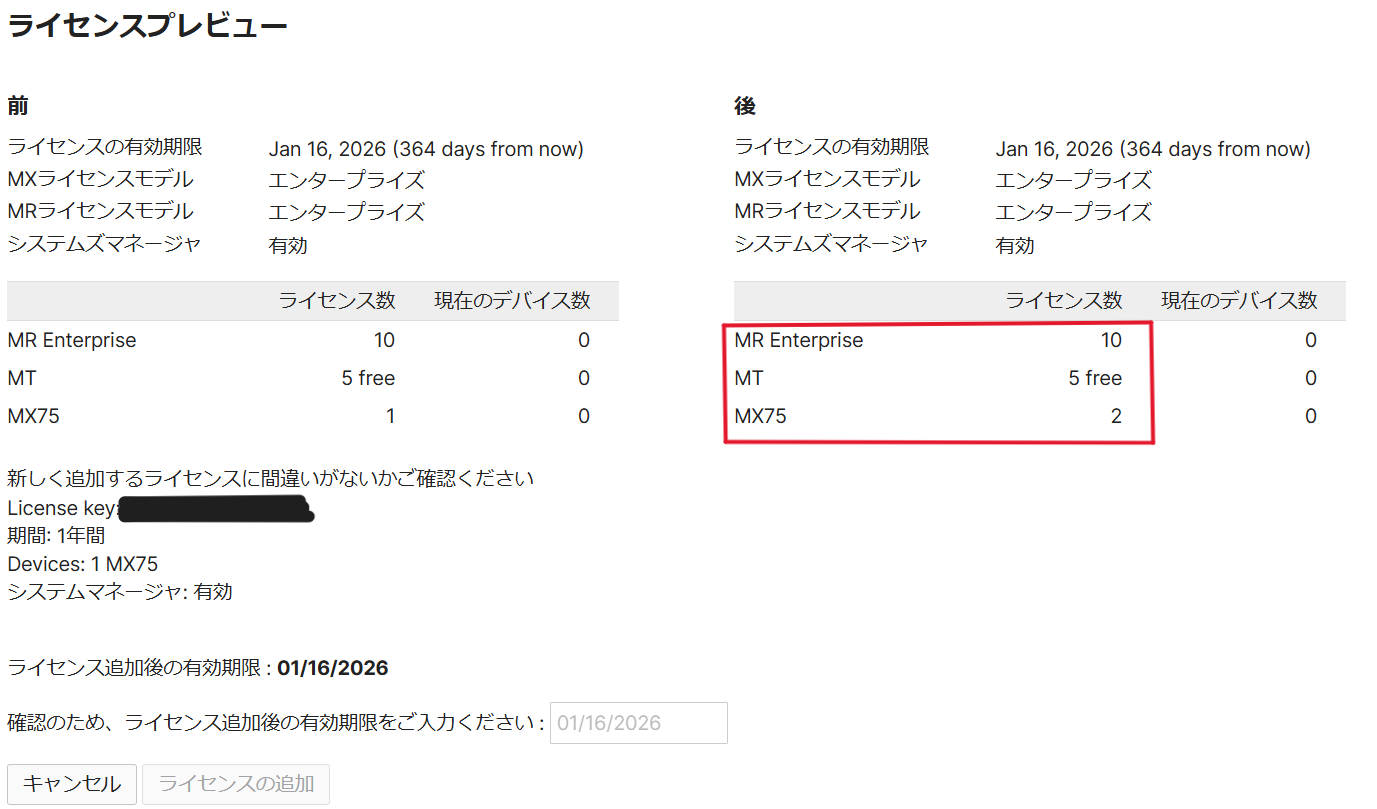Image resolution: width=1377 pixels, height=809 pixels.
Task: Click the 現在のデバイス数 header of the right table
Action: [x=1242, y=300]
